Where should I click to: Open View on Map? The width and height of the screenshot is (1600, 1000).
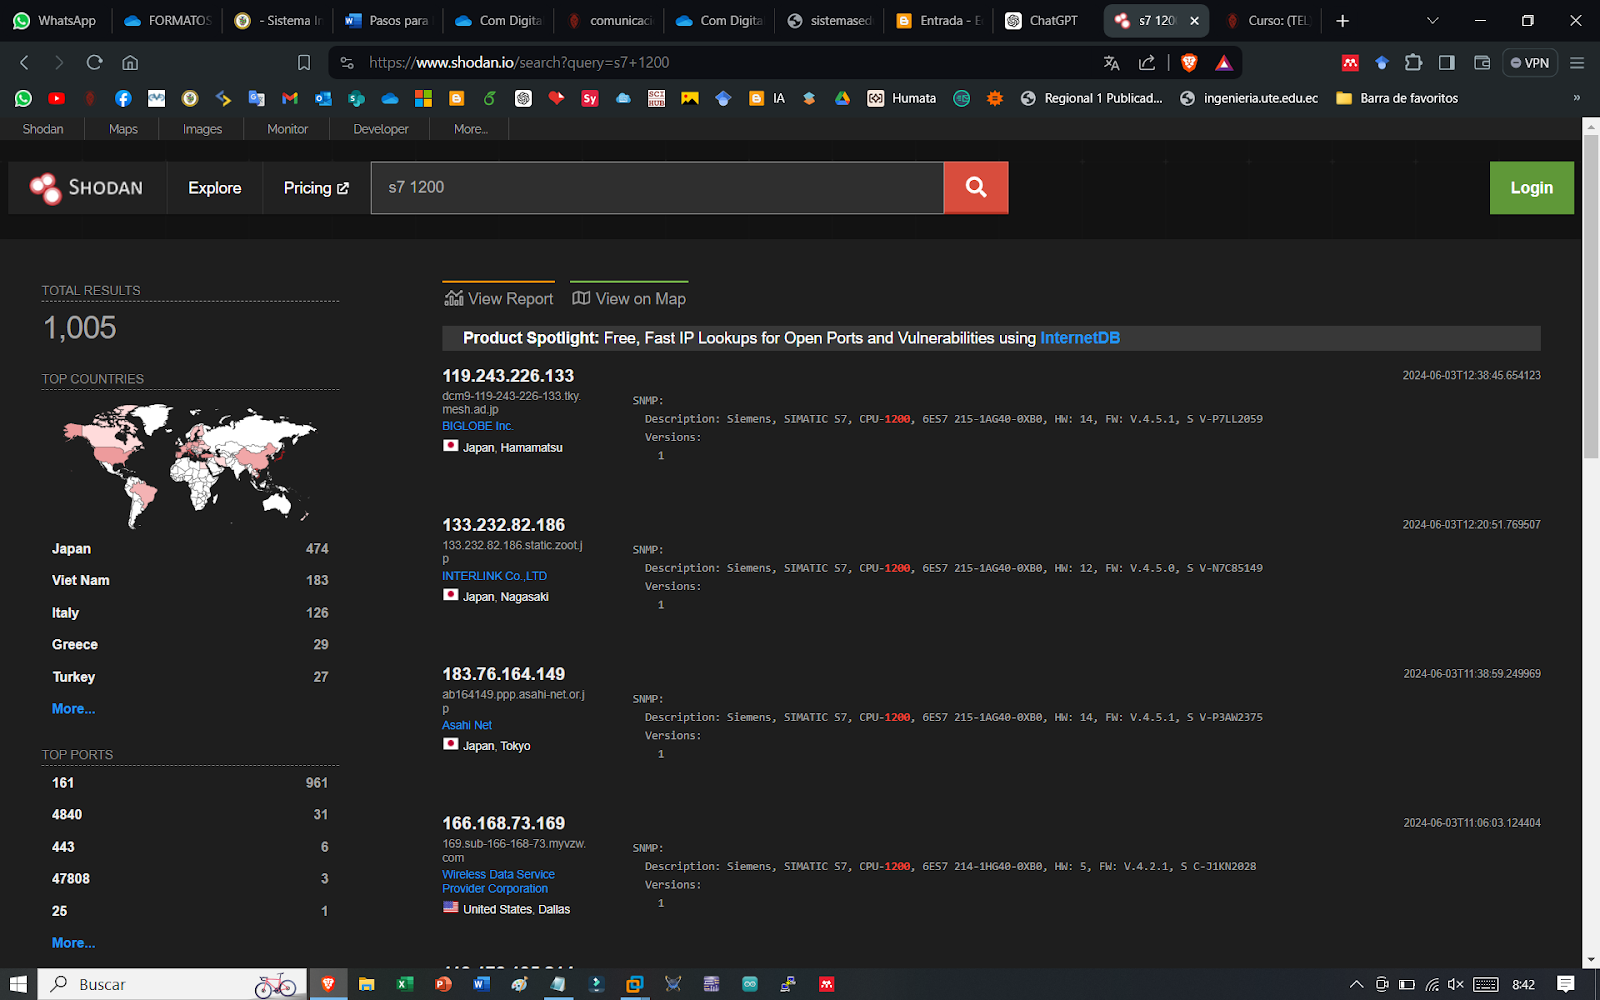coord(629,298)
